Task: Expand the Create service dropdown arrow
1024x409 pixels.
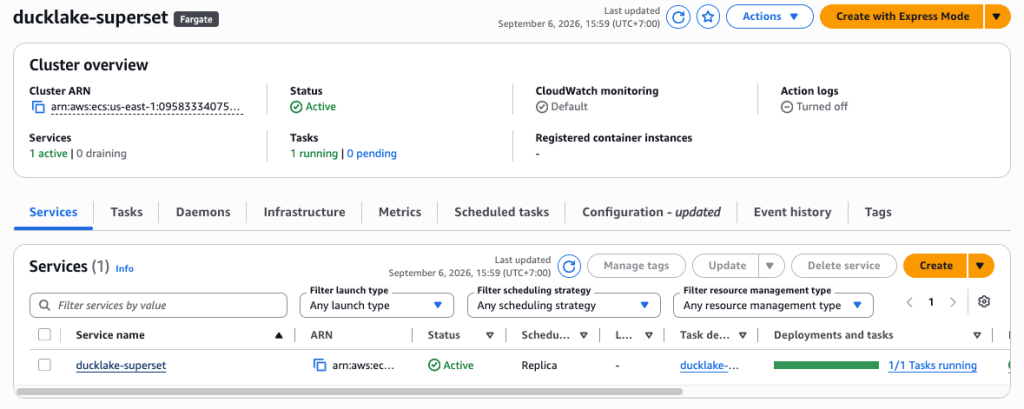Action: pyautogui.click(x=981, y=266)
